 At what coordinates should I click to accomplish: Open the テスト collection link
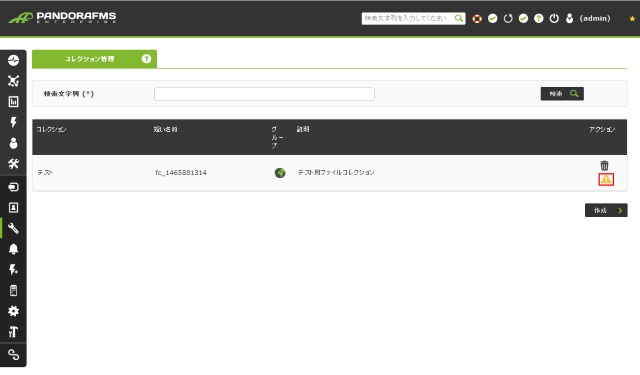click(x=45, y=172)
